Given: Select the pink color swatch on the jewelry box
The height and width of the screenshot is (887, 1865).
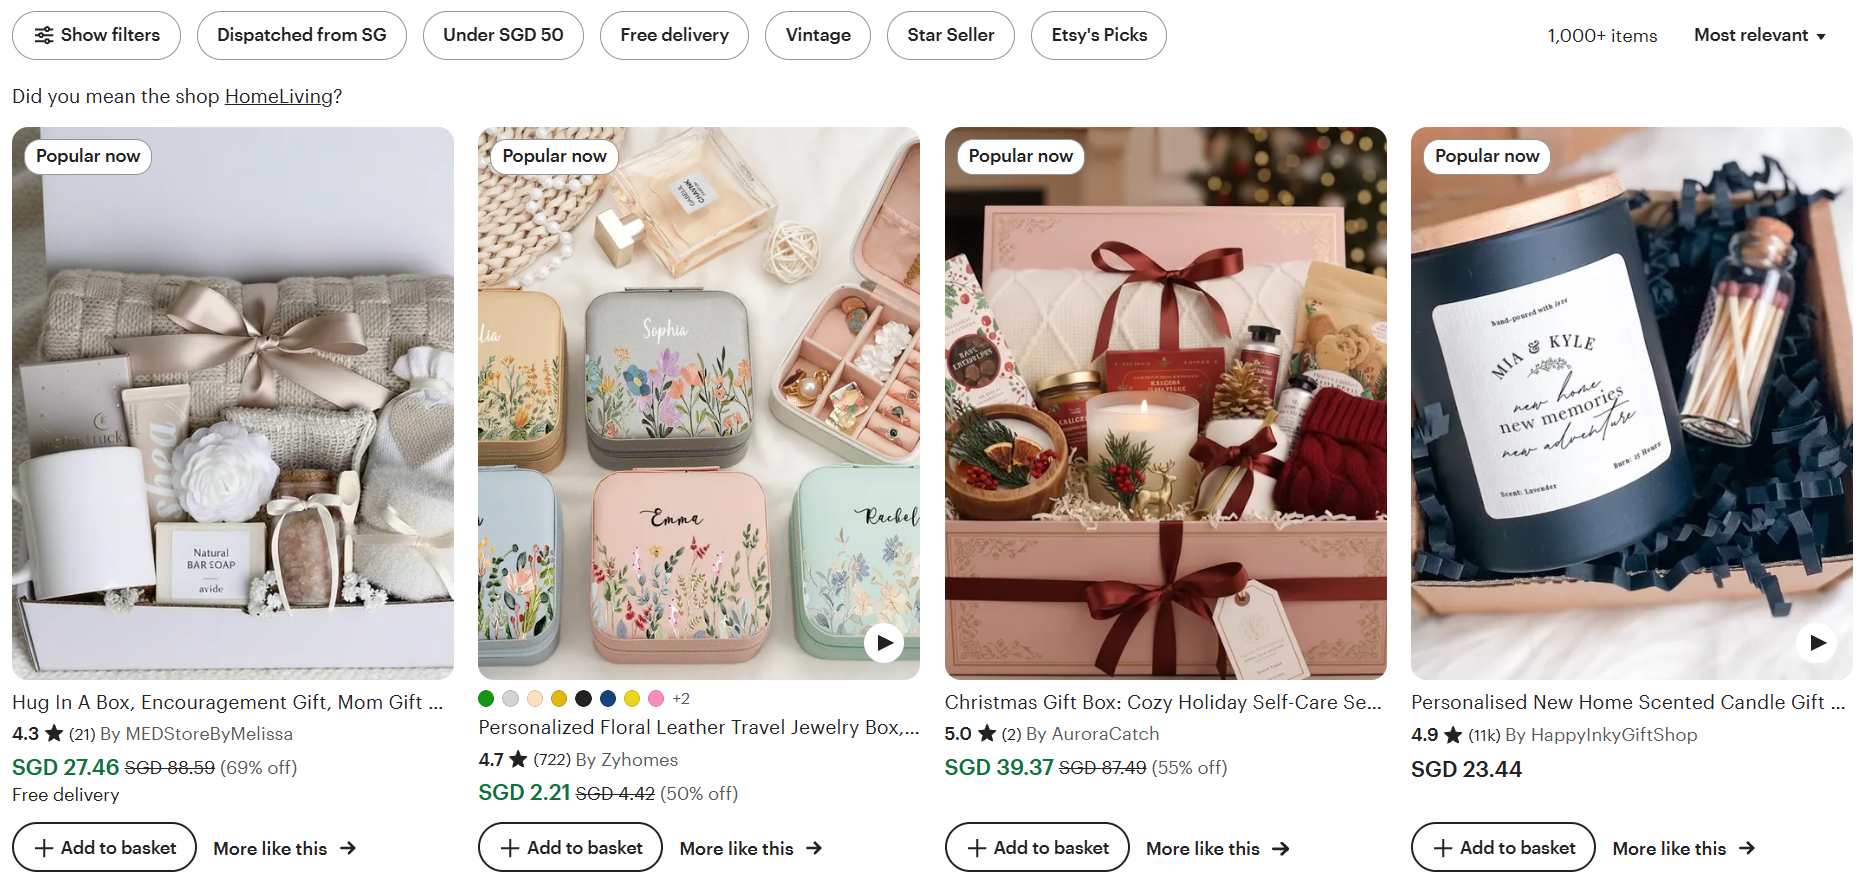Looking at the screenshot, I should 656,698.
